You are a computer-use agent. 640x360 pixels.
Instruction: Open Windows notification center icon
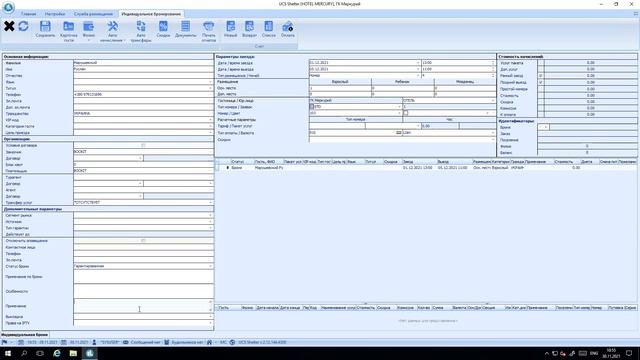click(629, 353)
